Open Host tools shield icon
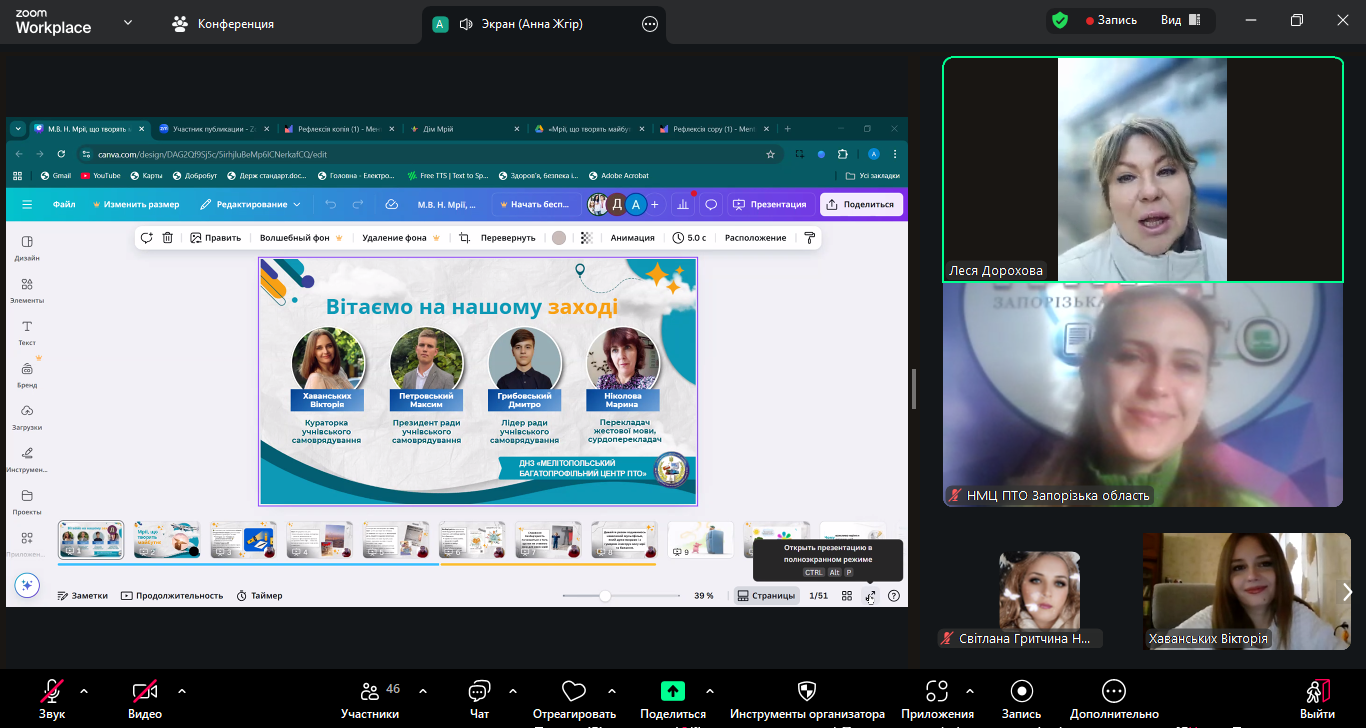Screen dimensions: 1366x728 click(x=807, y=691)
